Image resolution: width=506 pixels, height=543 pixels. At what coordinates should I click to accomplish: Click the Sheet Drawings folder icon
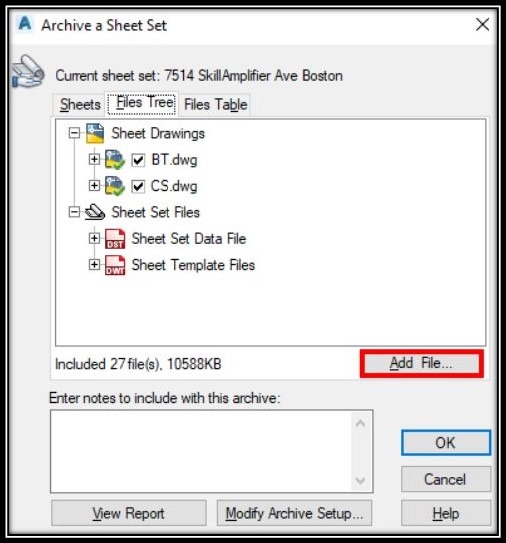[x=95, y=133]
